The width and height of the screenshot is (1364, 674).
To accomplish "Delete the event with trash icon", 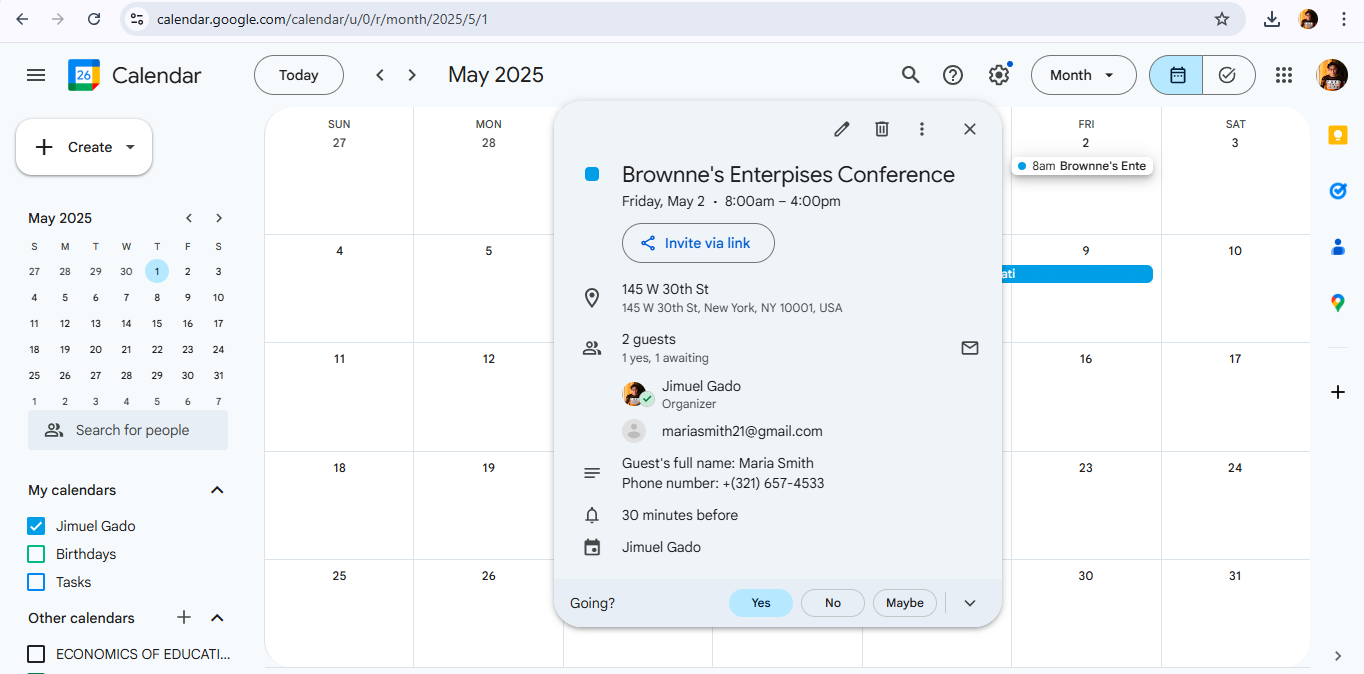I will tap(882, 129).
